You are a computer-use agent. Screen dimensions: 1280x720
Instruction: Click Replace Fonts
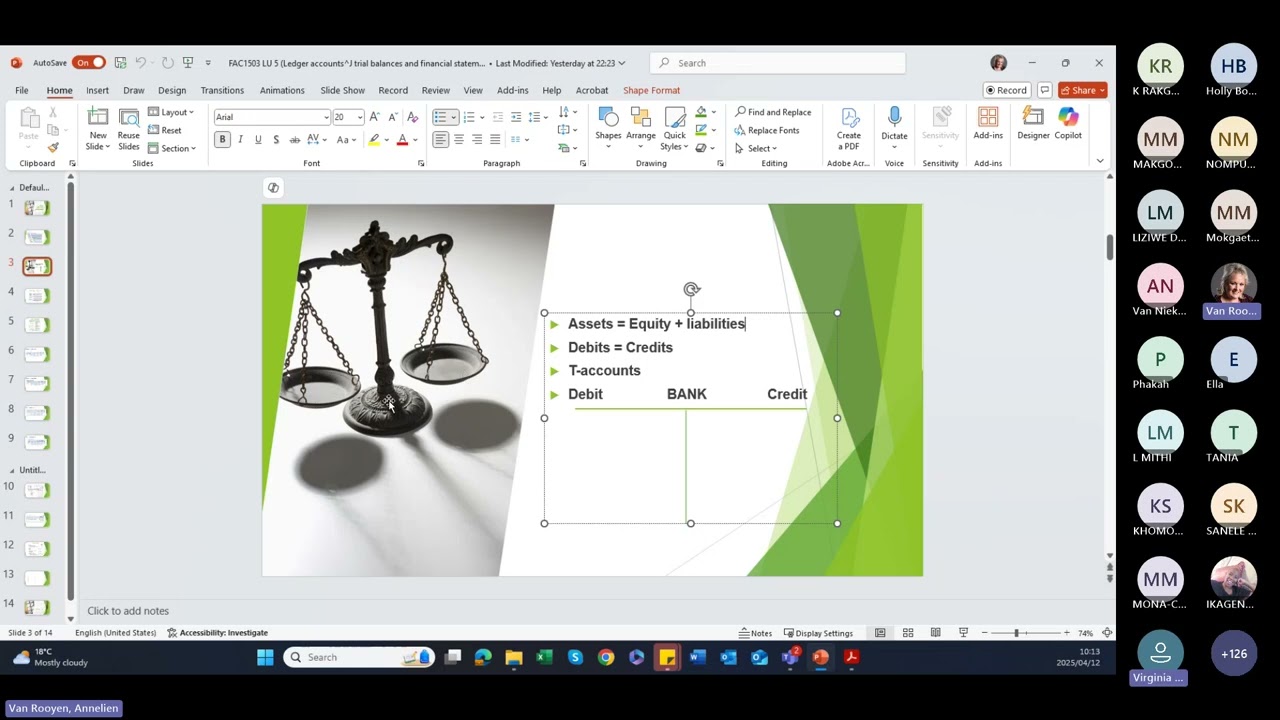click(767, 130)
